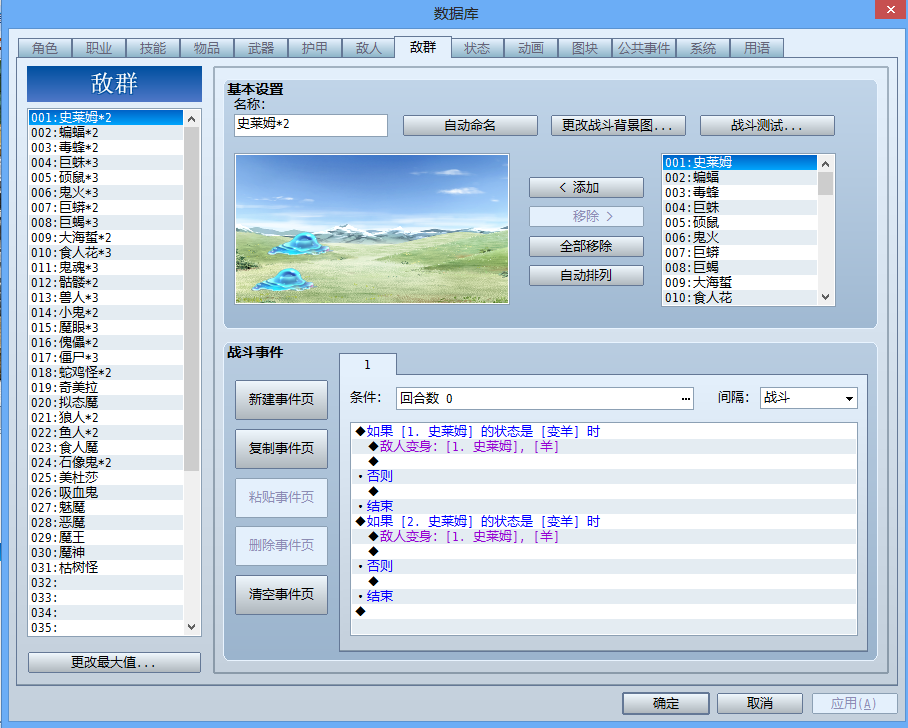Click the troop 名称 input field

pos(311,125)
